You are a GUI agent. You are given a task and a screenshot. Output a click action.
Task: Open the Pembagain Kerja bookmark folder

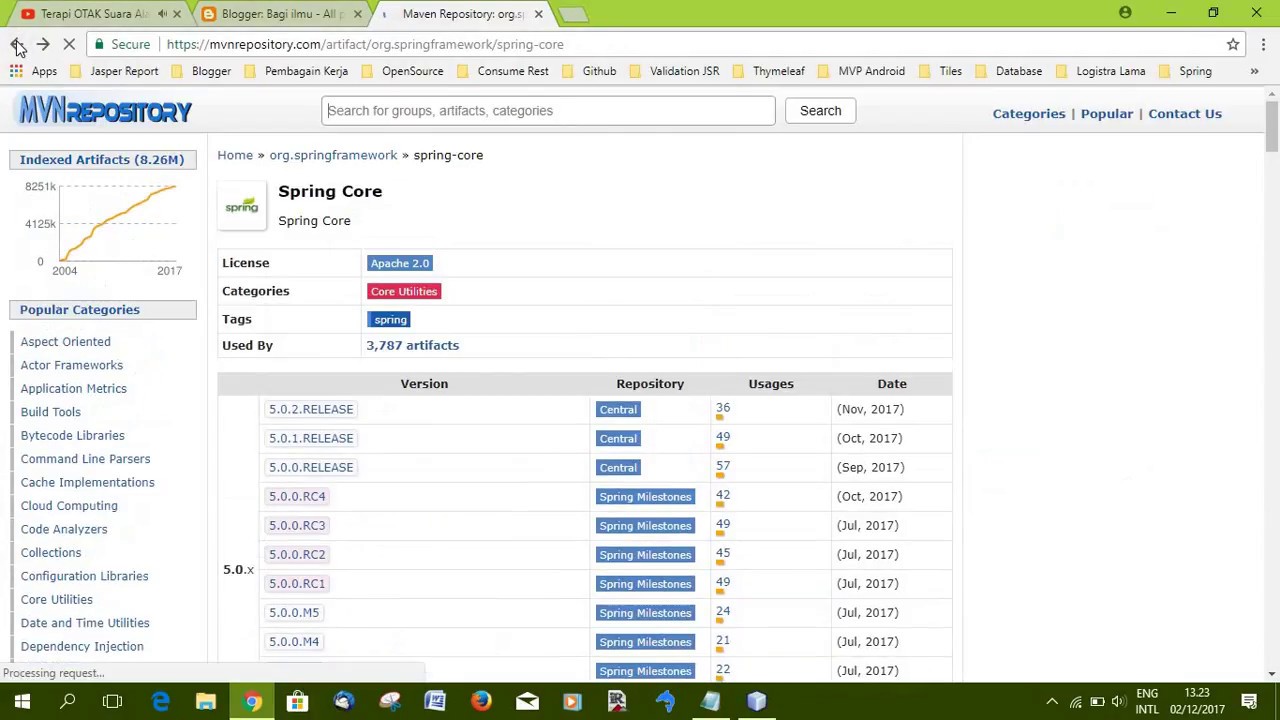pyautogui.click(x=296, y=71)
